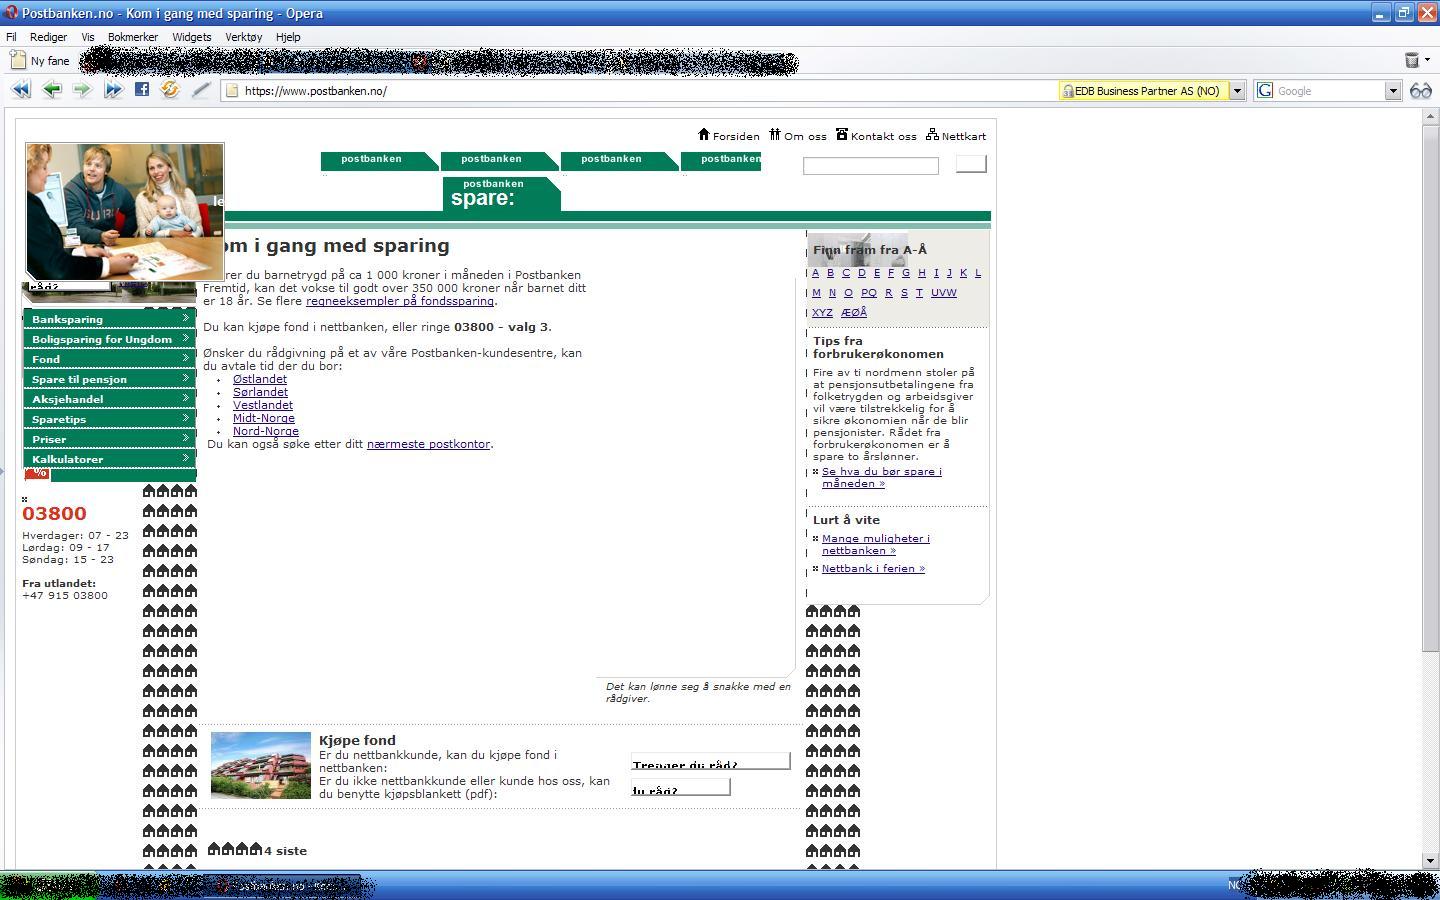The width and height of the screenshot is (1440, 900).
Task: Go forward with the green forward arrow
Action: click(82, 90)
